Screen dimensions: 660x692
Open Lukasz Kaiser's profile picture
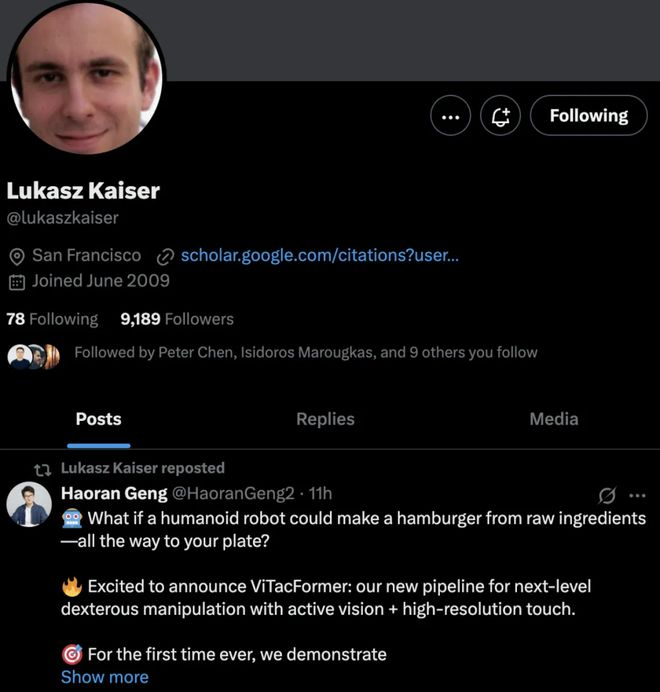pyautogui.click(x=86, y=80)
